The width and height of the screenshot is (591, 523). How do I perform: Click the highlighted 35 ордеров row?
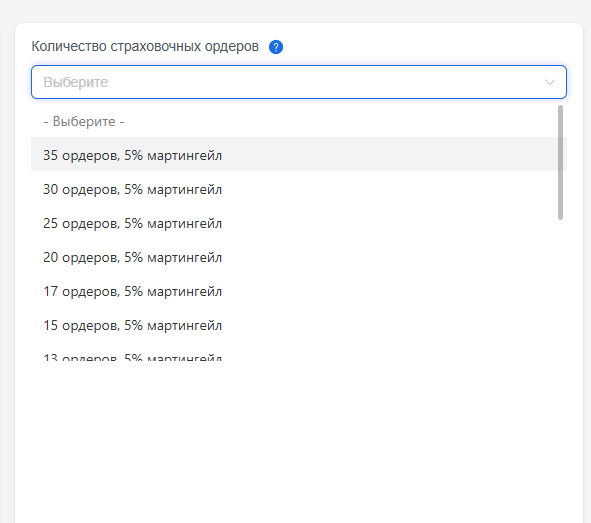[x=299, y=154]
